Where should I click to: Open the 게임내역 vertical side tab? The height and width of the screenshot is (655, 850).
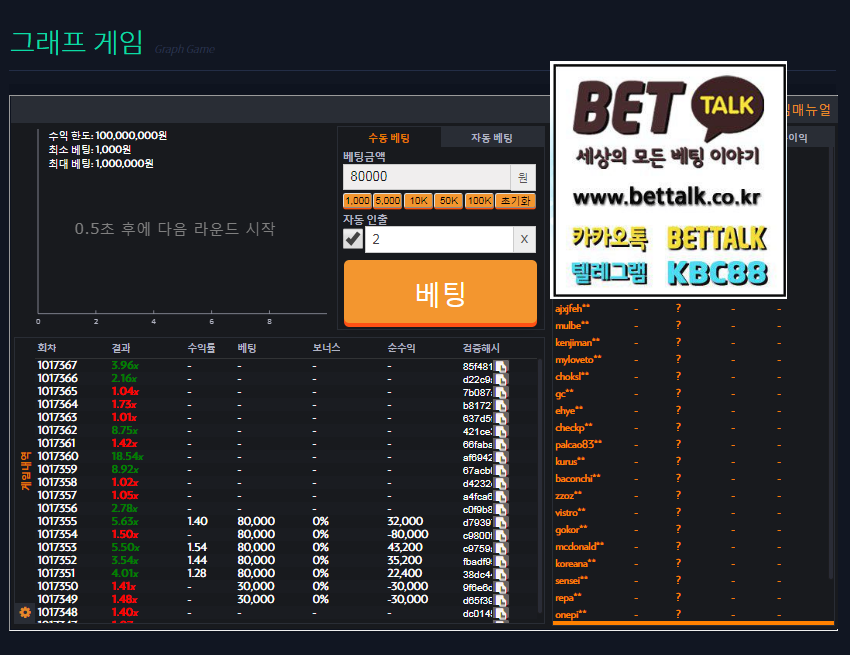click(25, 471)
